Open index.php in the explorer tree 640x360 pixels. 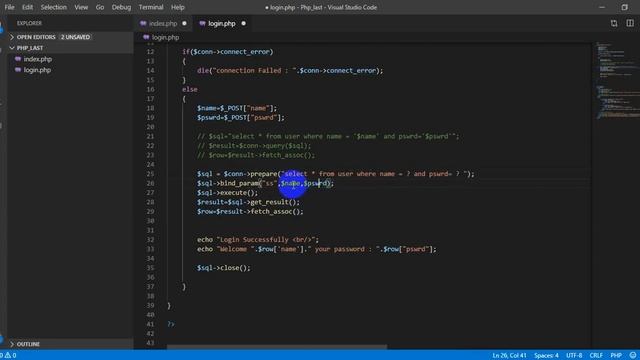pos(38,59)
